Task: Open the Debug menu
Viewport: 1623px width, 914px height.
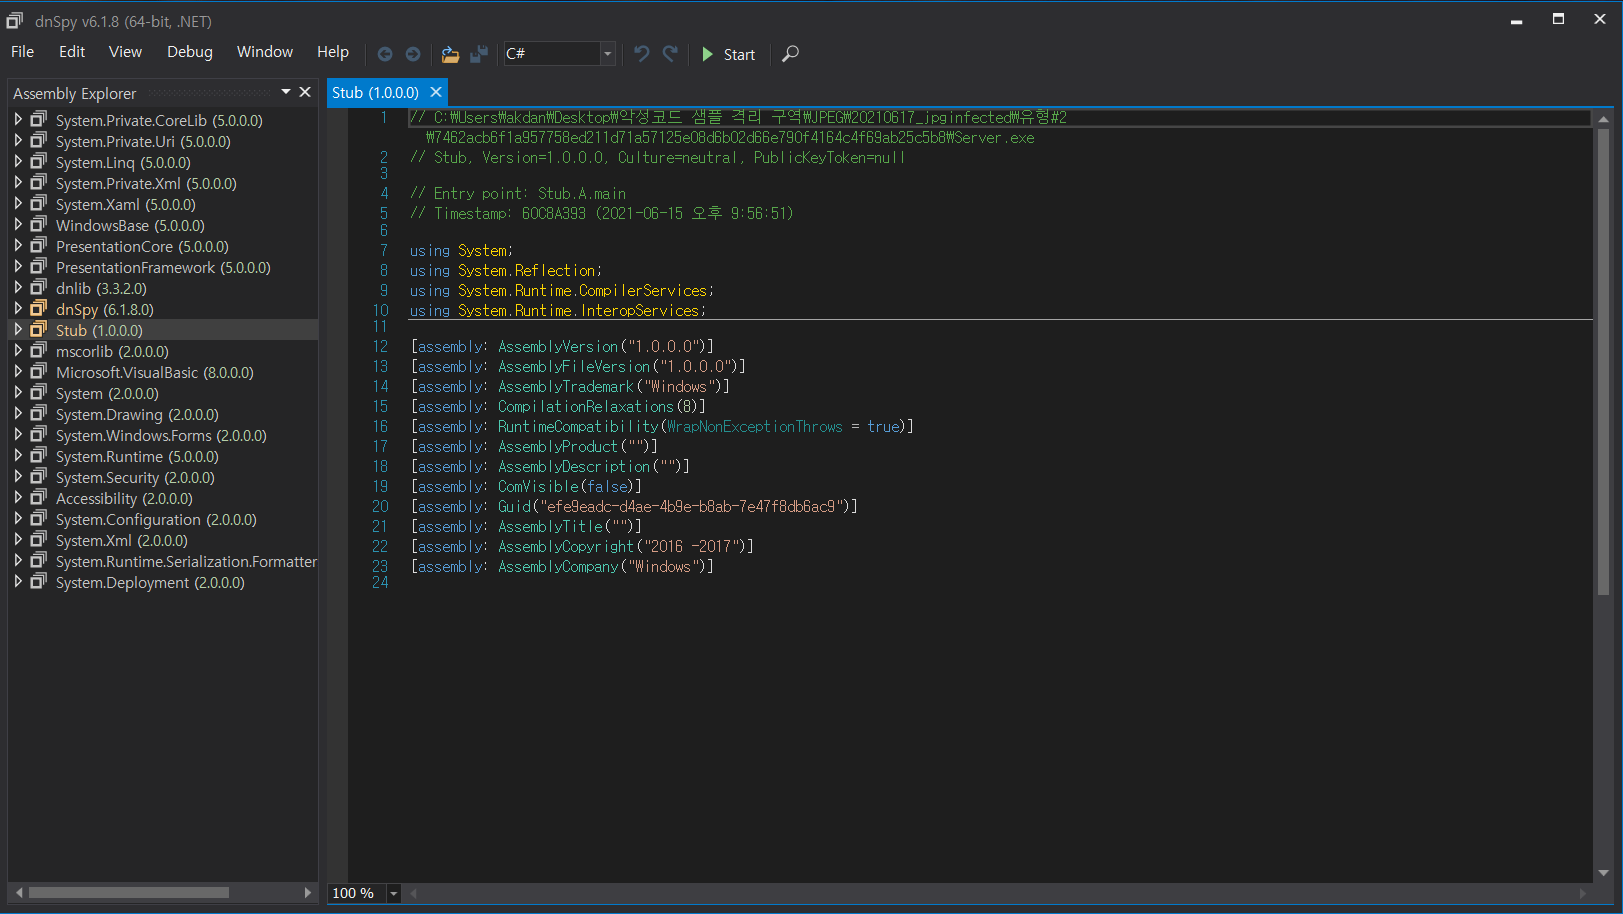Action: [x=189, y=51]
